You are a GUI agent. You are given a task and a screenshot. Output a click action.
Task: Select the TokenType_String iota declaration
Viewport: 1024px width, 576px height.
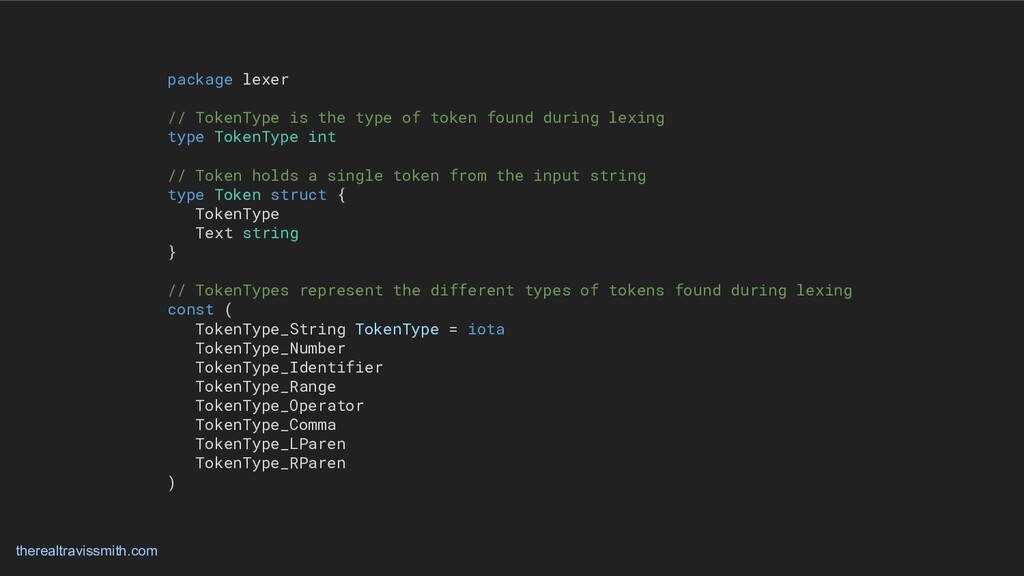(350, 329)
